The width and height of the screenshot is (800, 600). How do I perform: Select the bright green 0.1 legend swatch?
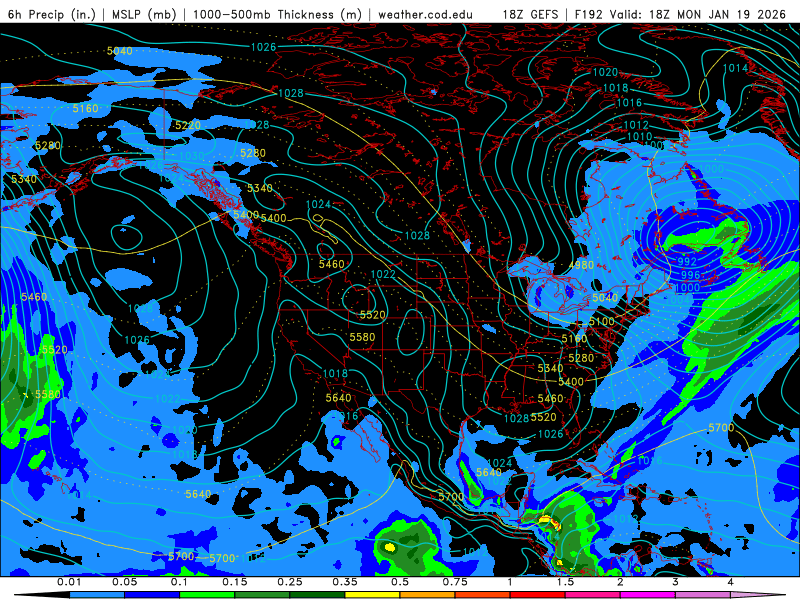tap(207, 595)
